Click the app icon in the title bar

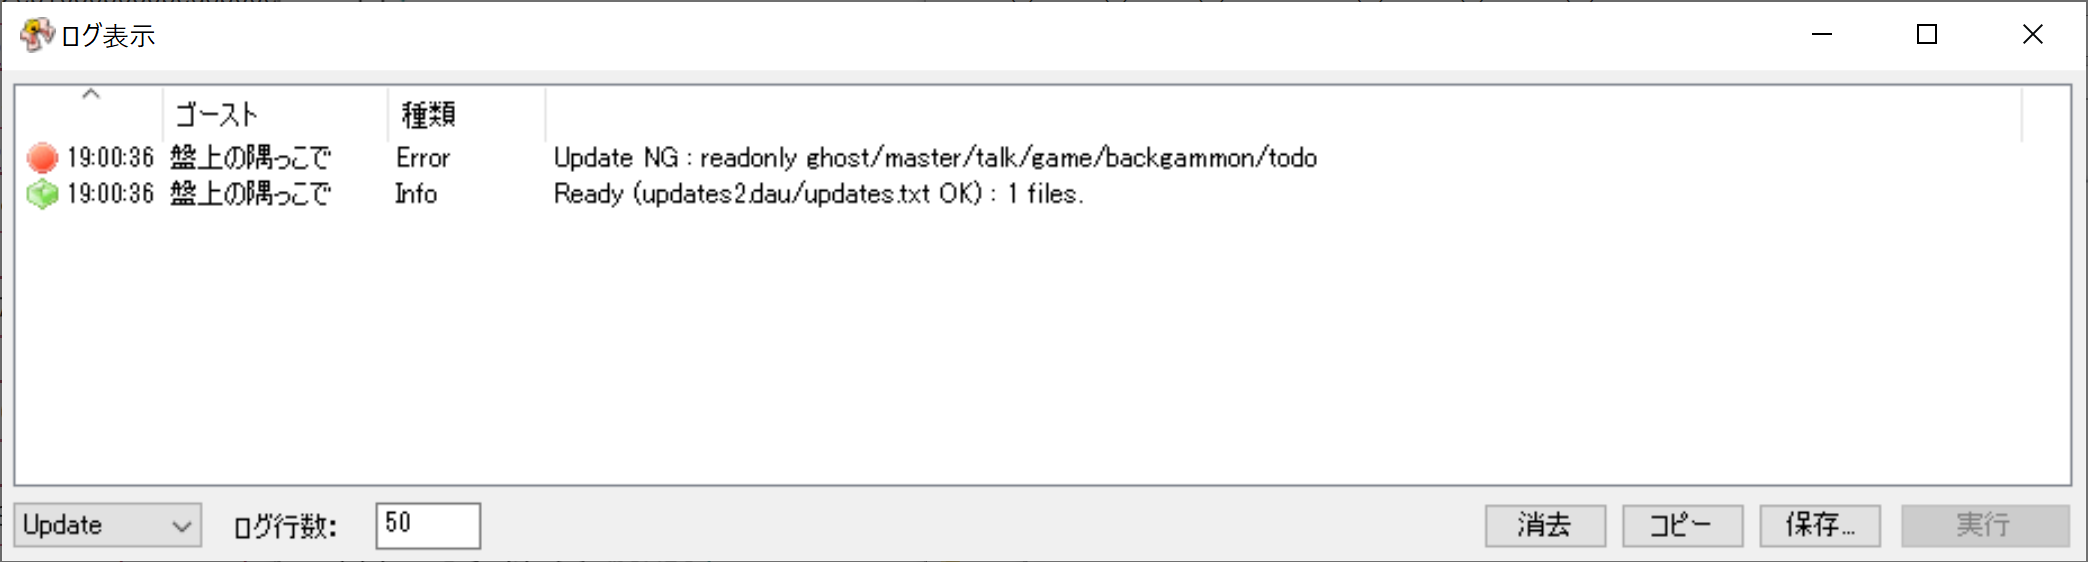click(36, 35)
